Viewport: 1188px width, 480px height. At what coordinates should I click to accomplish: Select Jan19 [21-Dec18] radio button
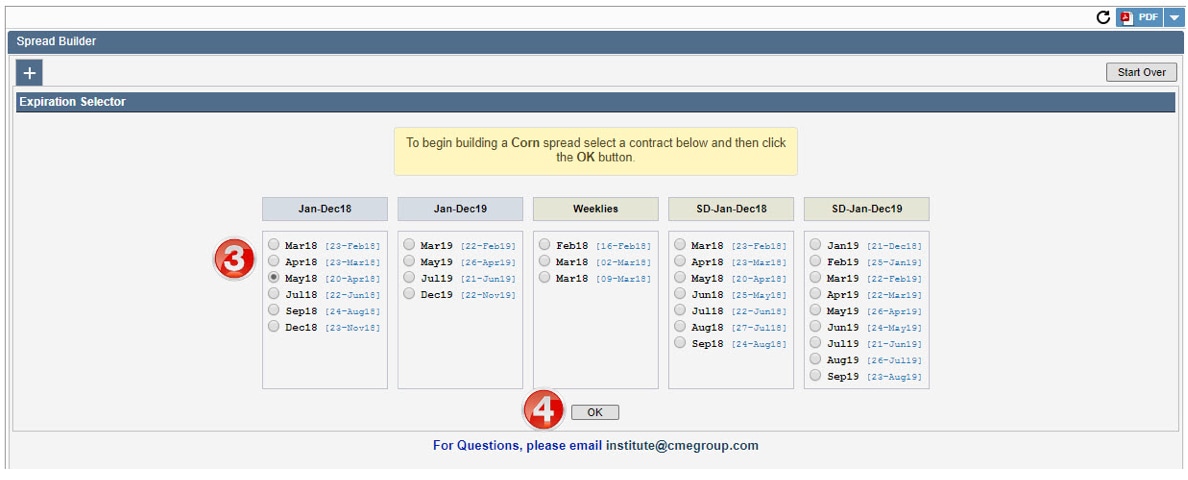pyautogui.click(x=815, y=245)
